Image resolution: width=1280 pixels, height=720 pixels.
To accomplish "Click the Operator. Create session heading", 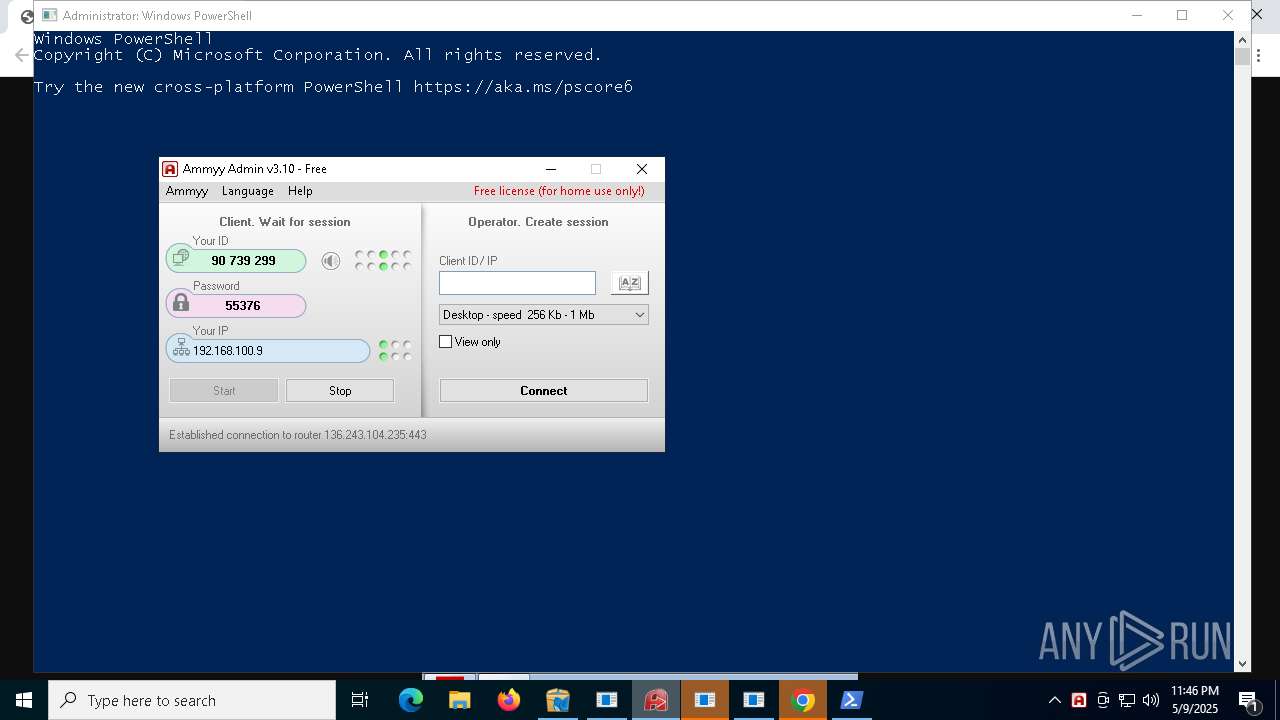I will pyautogui.click(x=538, y=222).
